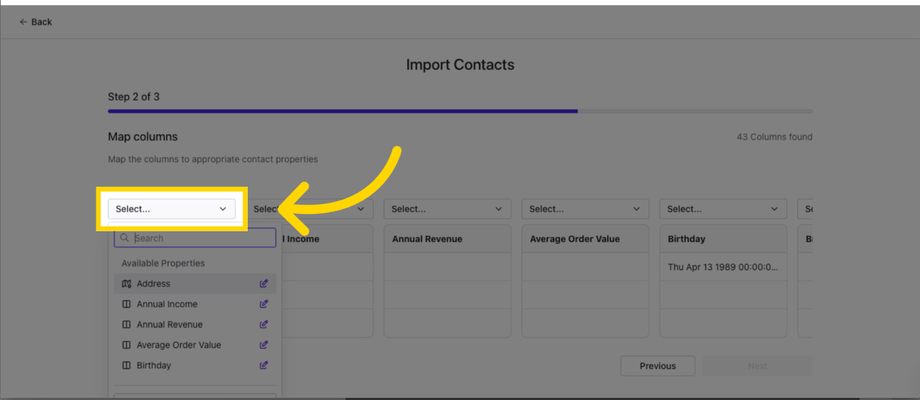This screenshot has height=400, width=920.
Task: Open the Select dropdown above Annual Revenue column
Action: (x=446, y=209)
